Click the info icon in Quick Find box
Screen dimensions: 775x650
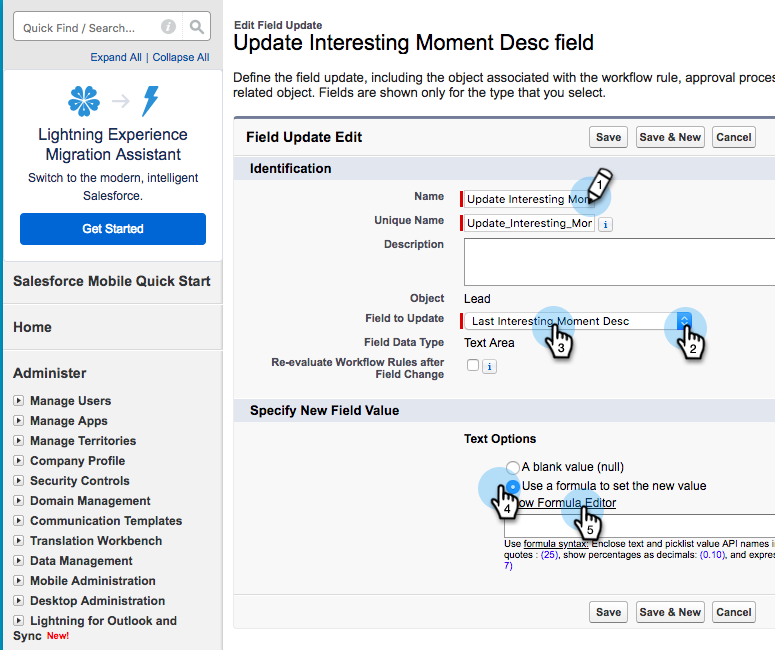168,27
